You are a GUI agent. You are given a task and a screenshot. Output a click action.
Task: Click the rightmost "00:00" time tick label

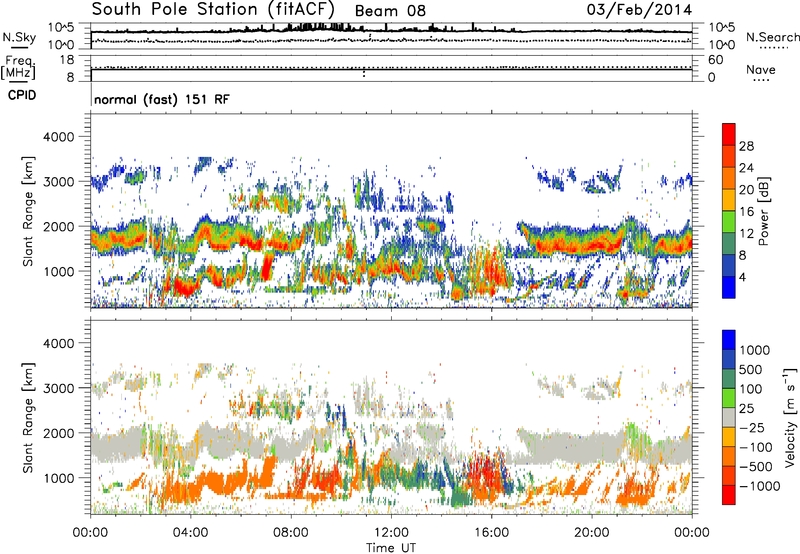pyautogui.click(x=691, y=533)
